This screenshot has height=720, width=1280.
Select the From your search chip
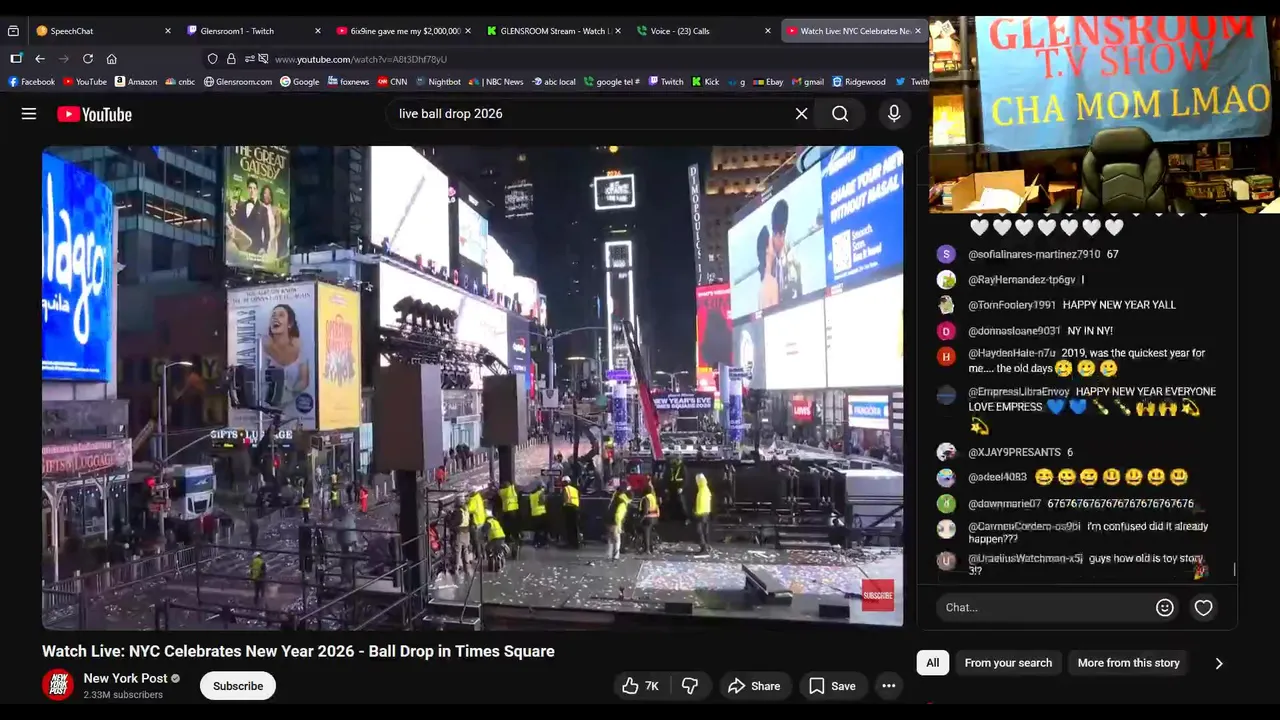coord(1008,663)
